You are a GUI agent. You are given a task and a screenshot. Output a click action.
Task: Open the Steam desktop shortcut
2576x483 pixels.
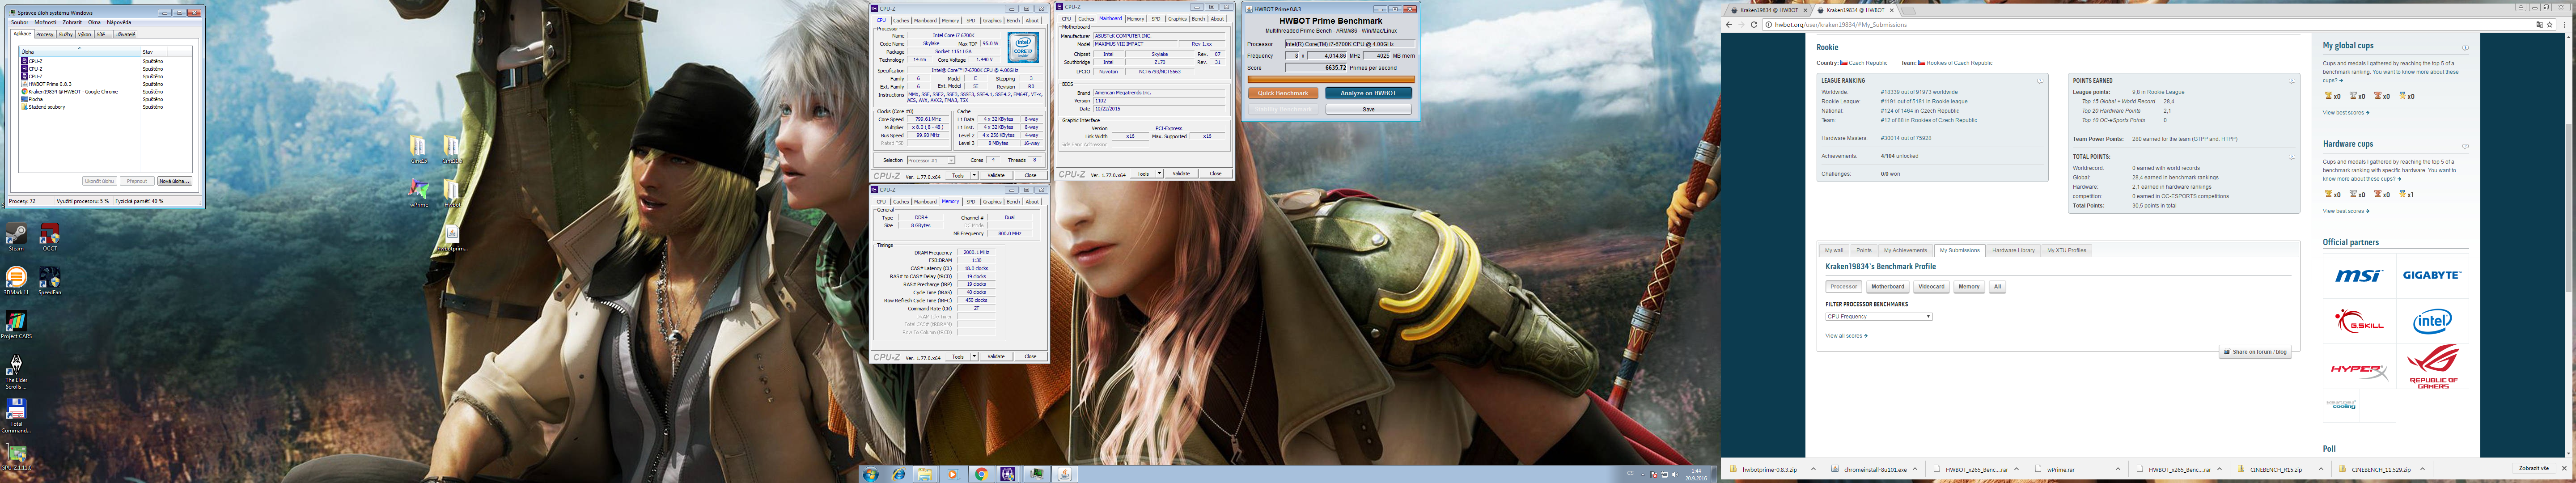[x=16, y=236]
